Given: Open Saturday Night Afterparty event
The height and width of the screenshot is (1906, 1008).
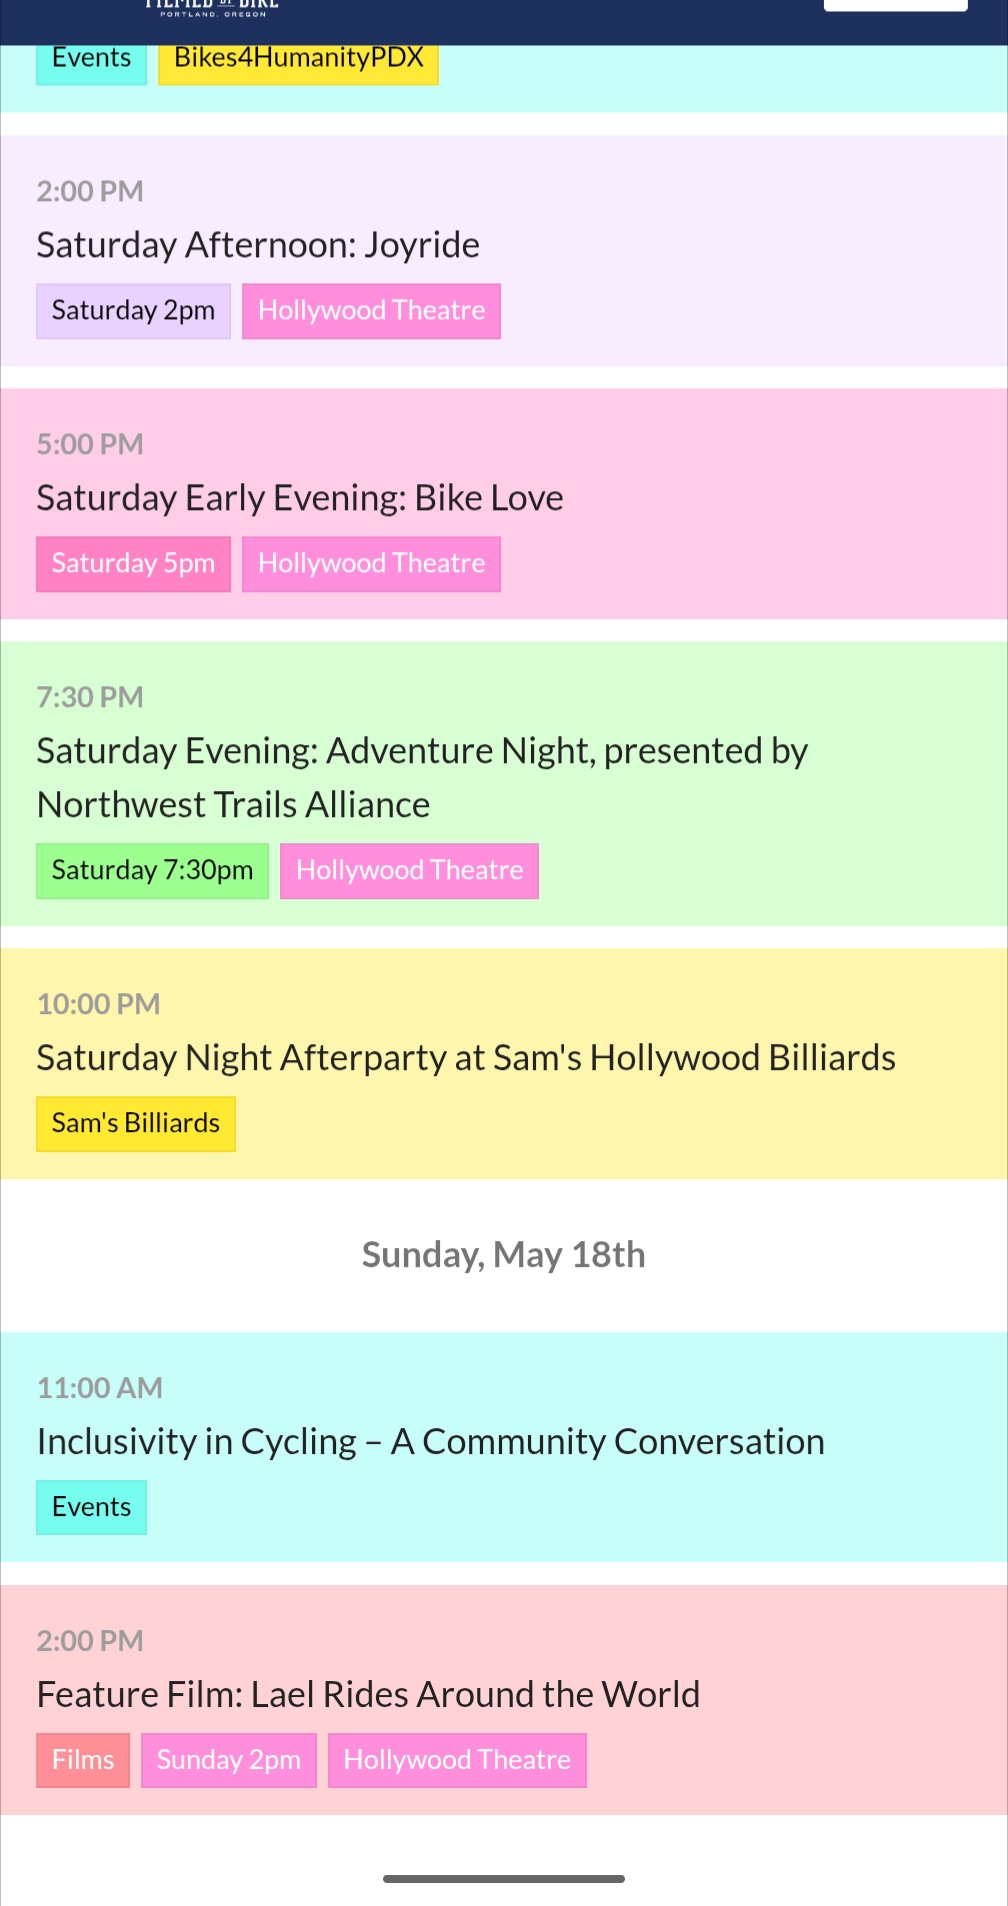Looking at the screenshot, I should [x=466, y=1058].
